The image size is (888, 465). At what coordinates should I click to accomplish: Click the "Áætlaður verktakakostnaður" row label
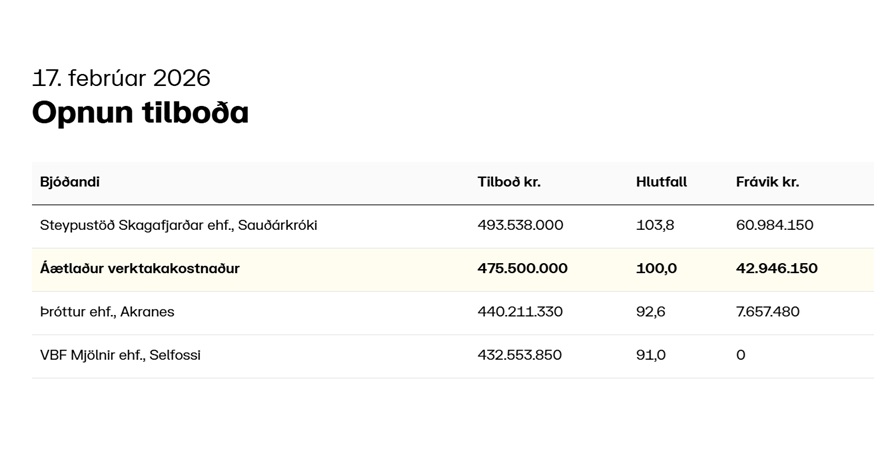click(x=140, y=269)
